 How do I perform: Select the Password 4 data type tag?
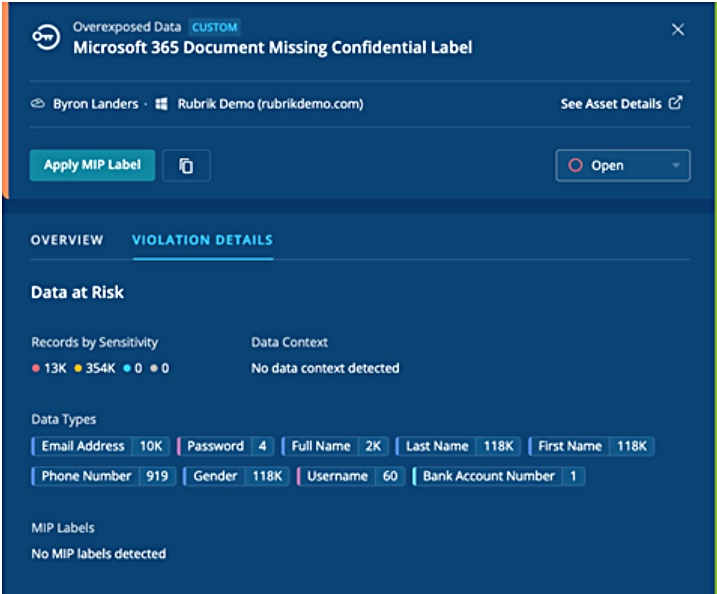point(225,446)
